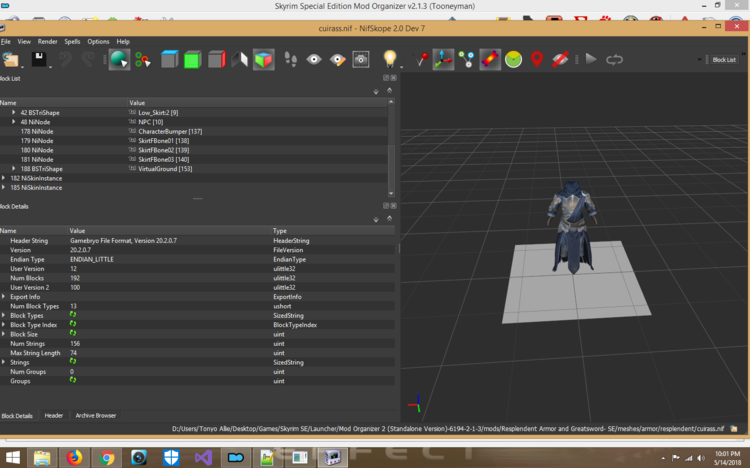Open the Render menu
This screenshot has width=750, height=468.
pyautogui.click(x=47, y=42)
